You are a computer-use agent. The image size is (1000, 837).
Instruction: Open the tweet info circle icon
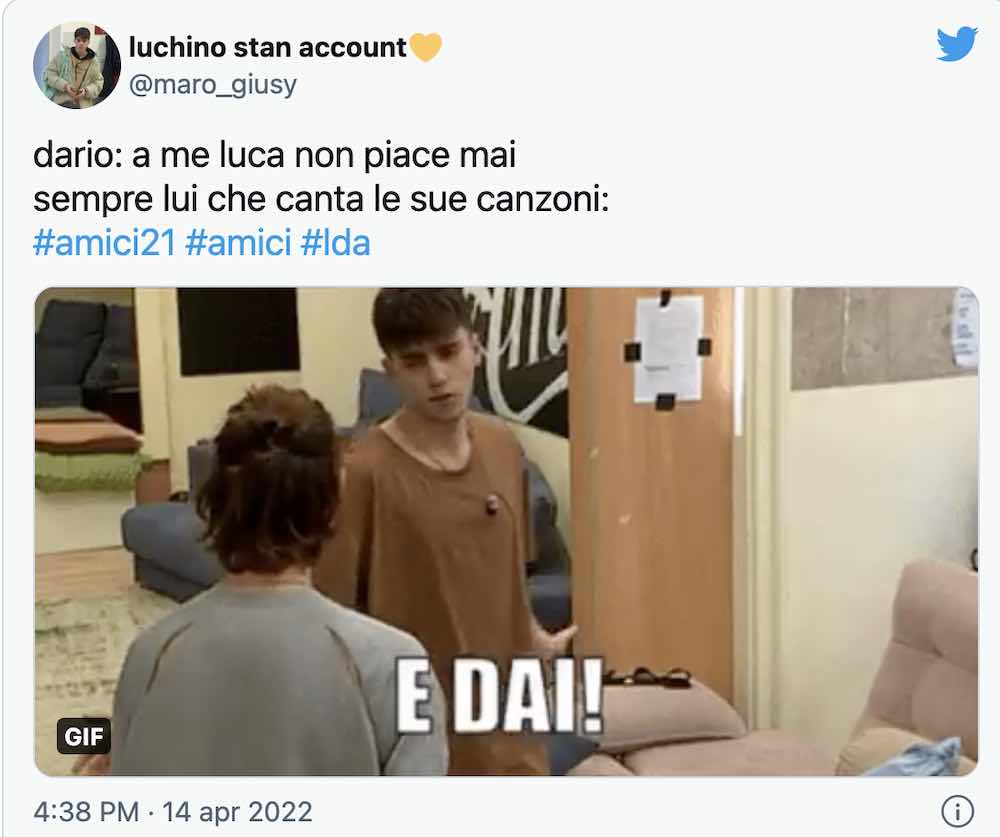(x=957, y=811)
